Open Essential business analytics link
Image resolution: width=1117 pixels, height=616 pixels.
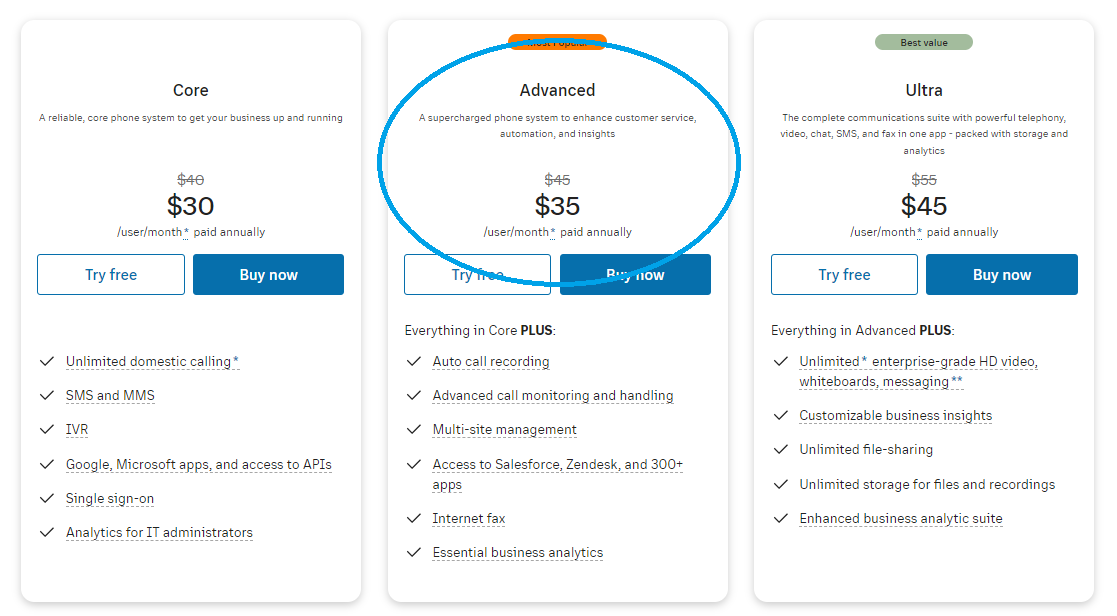point(518,553)
